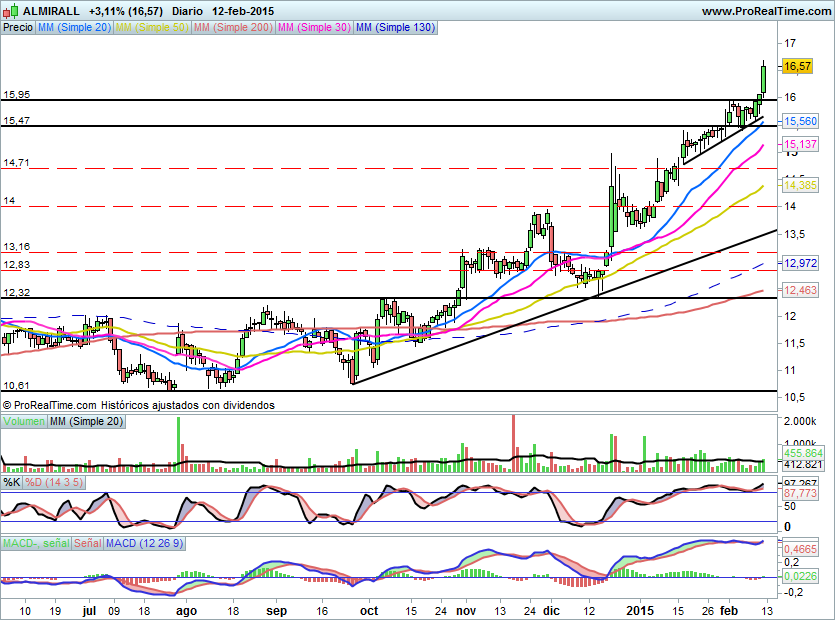Select the %K stochastic label
Screen dimensions: 835x620
[11, 482]
